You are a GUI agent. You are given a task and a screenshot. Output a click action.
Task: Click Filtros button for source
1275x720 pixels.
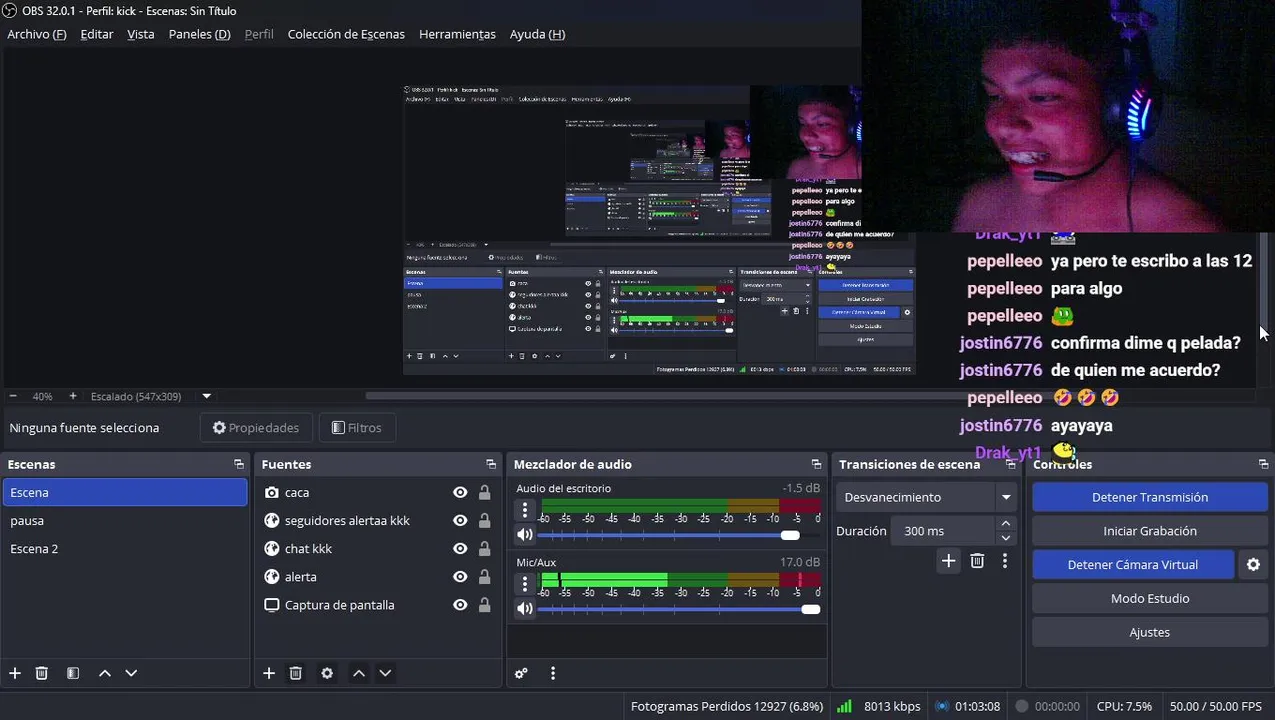[x=357, y=428]
